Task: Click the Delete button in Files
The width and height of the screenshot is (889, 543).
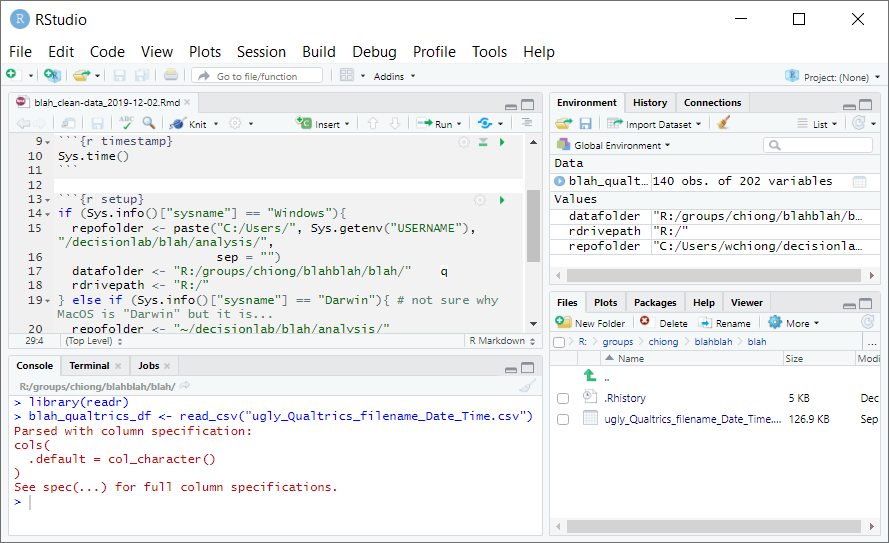Action: point(664,323)
